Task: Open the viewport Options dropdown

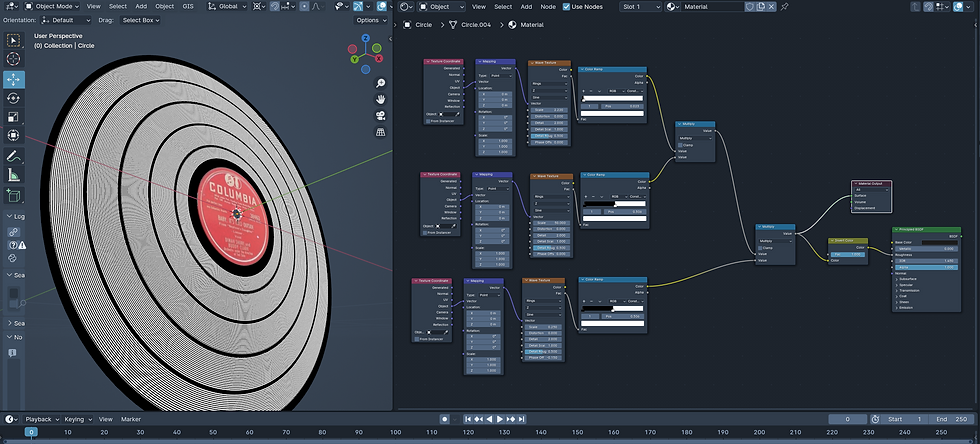Action: 371,20
